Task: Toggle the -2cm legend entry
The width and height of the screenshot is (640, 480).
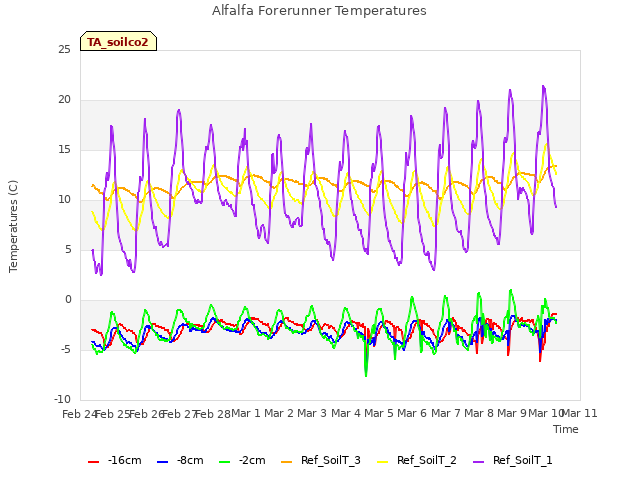Action: coord(242,460)
